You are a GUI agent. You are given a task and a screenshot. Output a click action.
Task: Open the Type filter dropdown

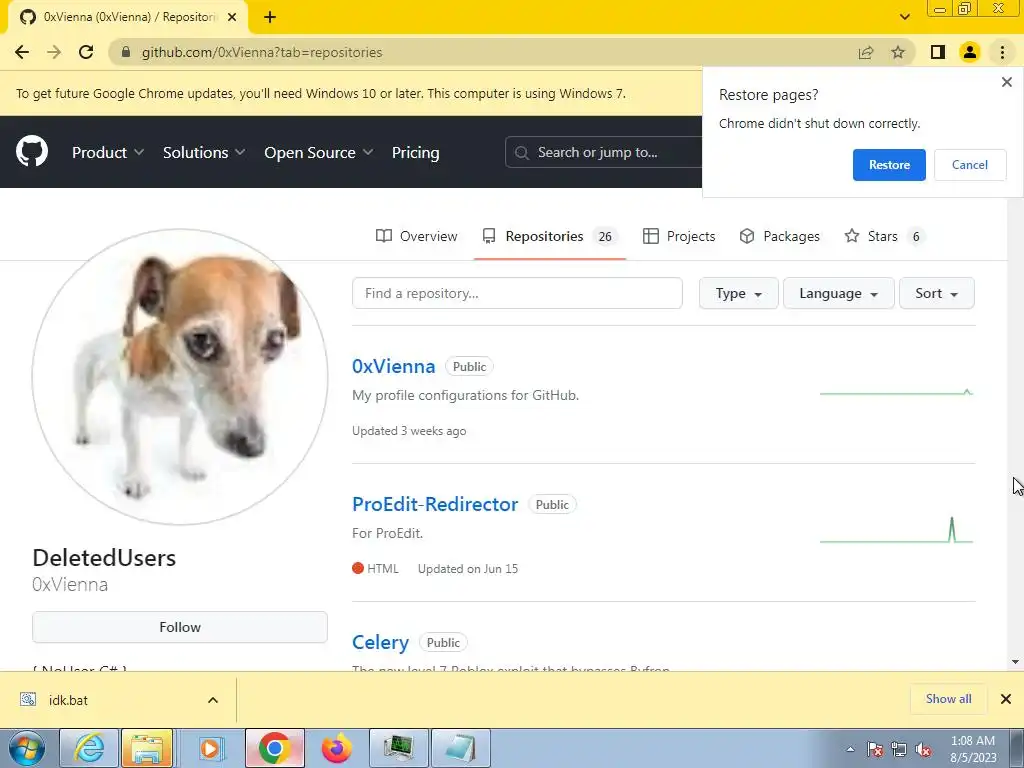738,293
